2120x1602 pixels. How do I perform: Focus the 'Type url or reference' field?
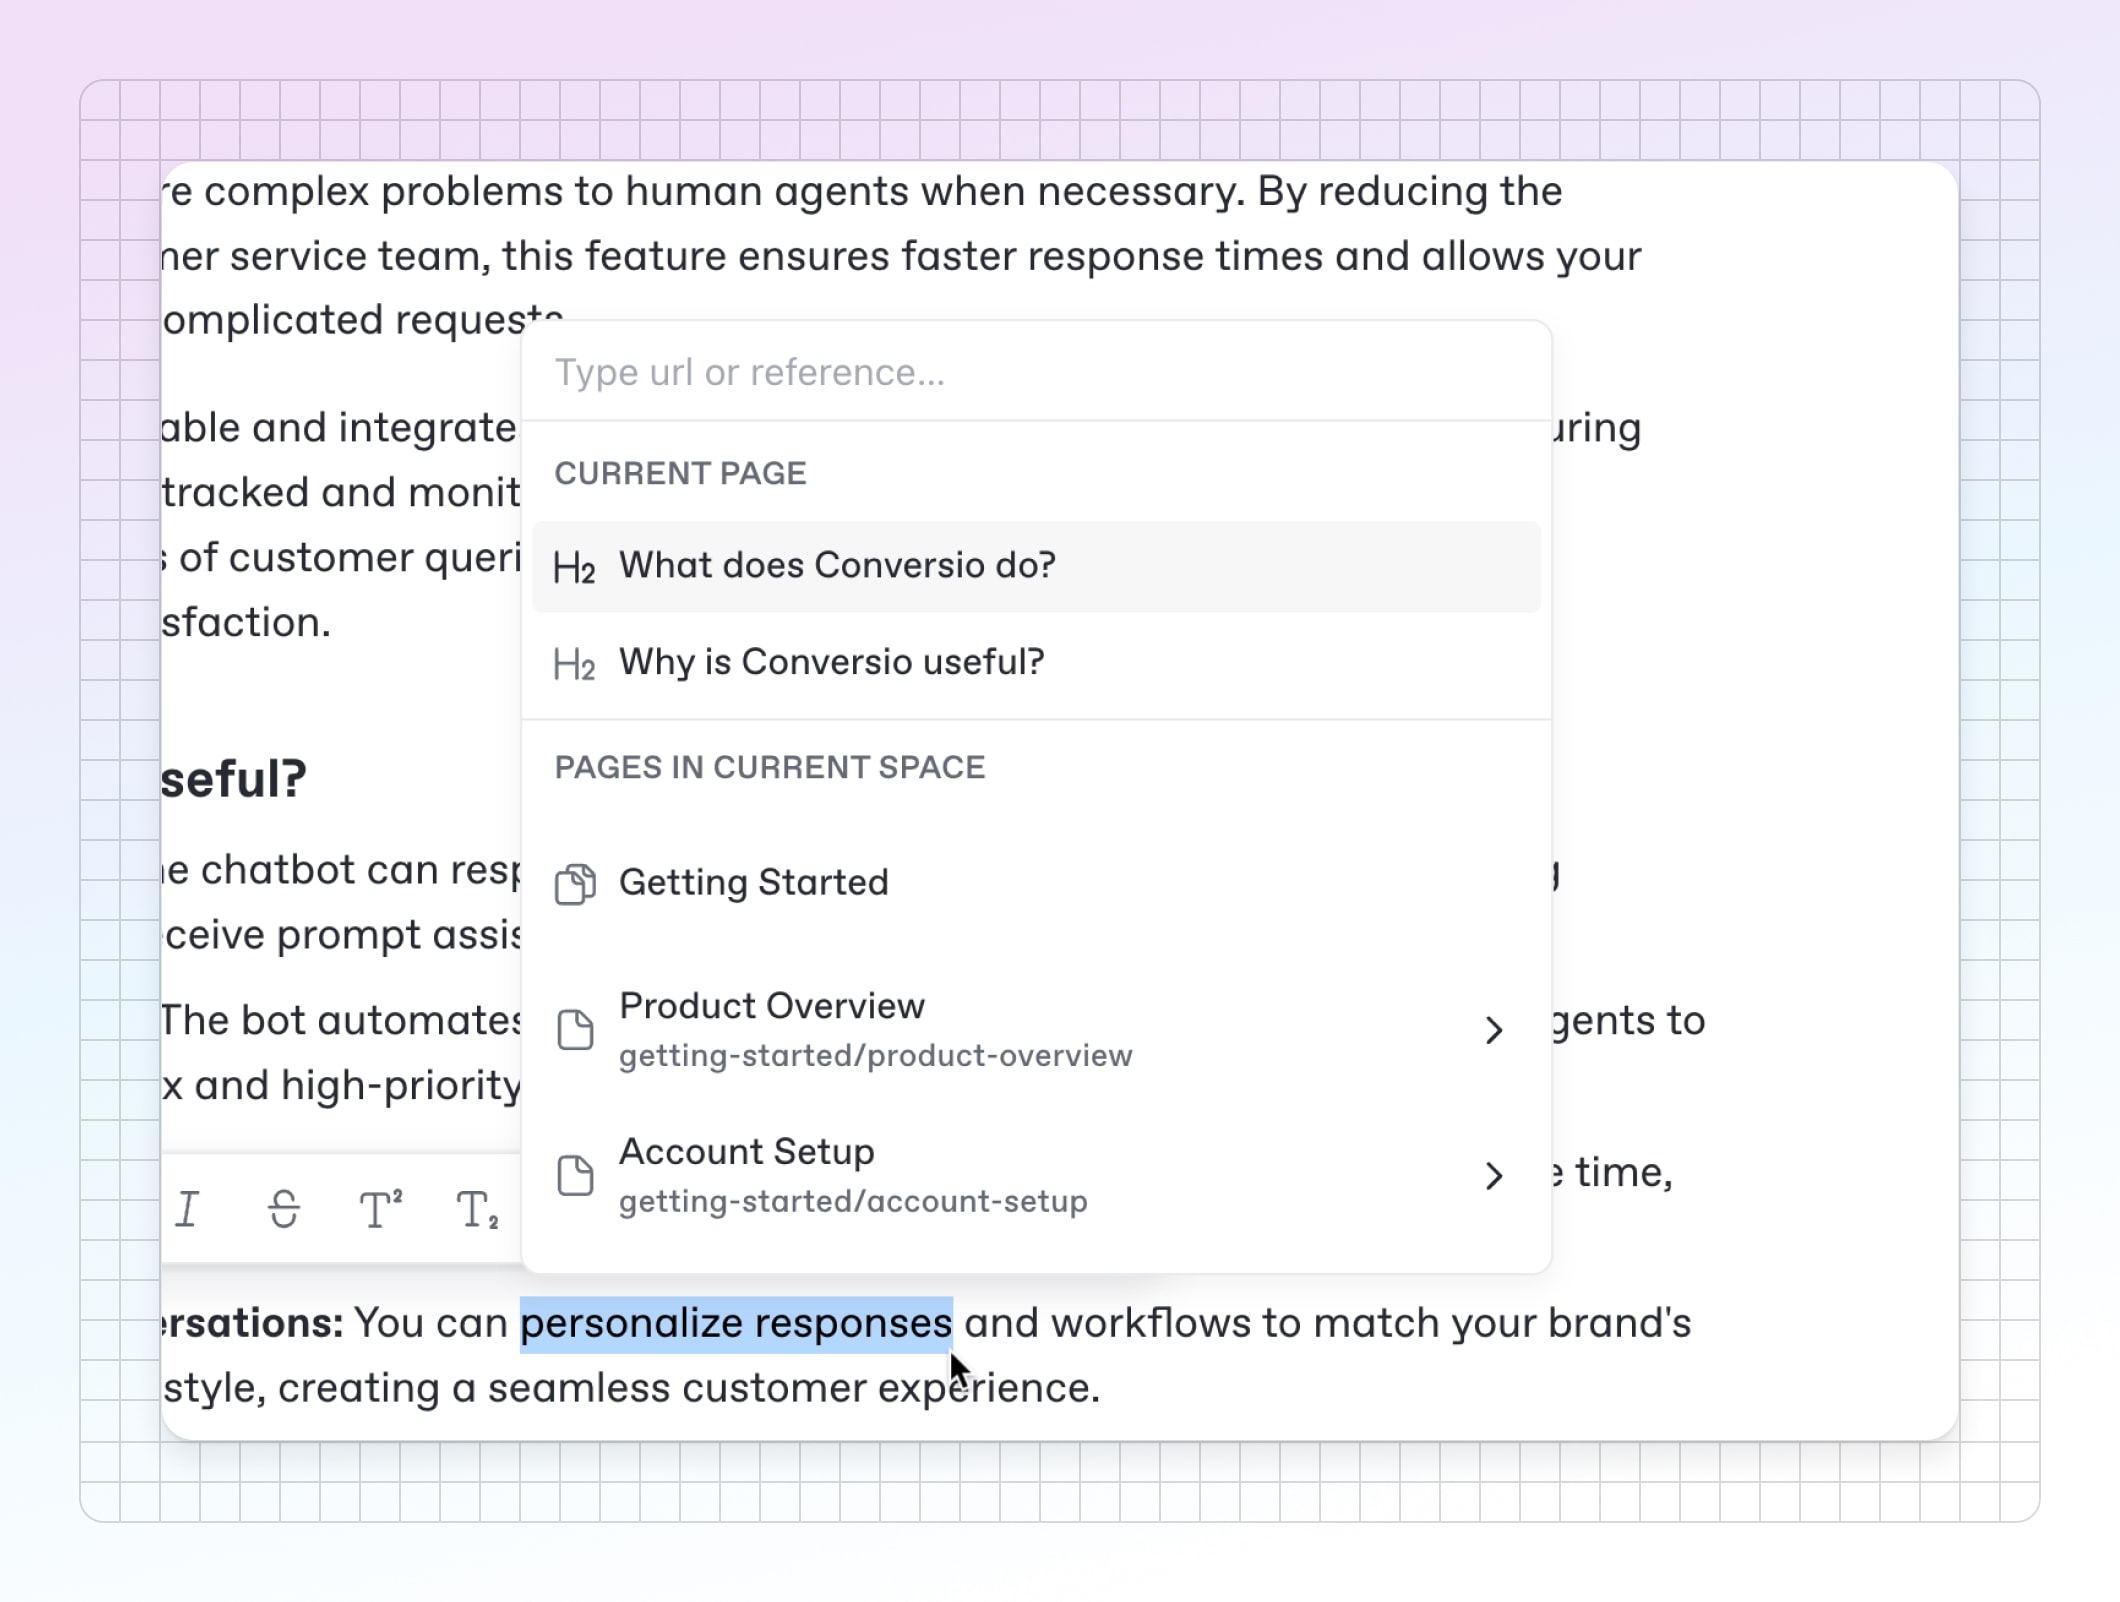coord(1036,372)
